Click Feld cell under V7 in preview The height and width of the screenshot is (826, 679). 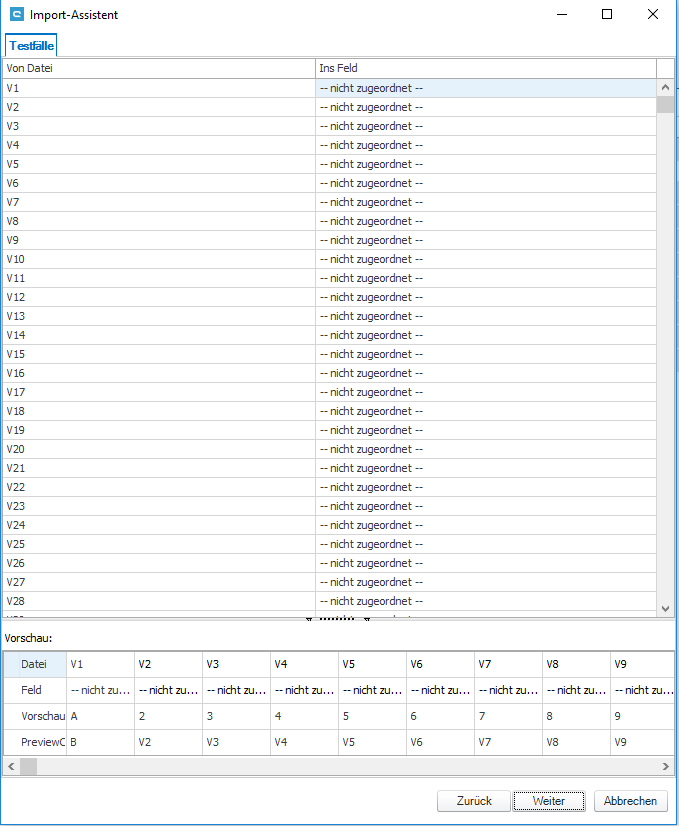coord(507,690)
